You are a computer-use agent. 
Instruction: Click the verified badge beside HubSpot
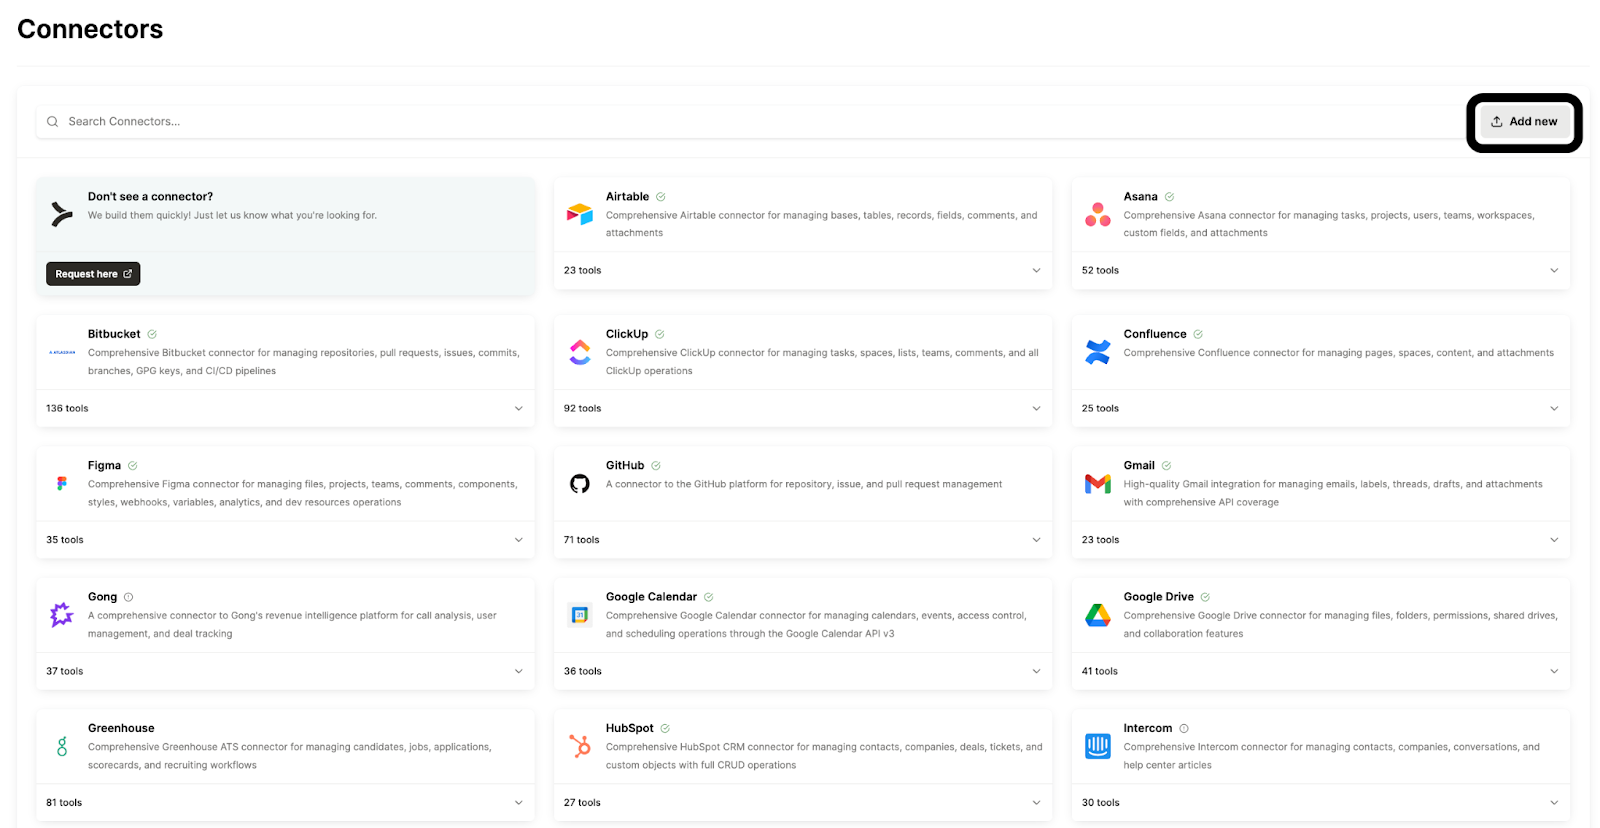pyautogui.click(x=665, y=729)
